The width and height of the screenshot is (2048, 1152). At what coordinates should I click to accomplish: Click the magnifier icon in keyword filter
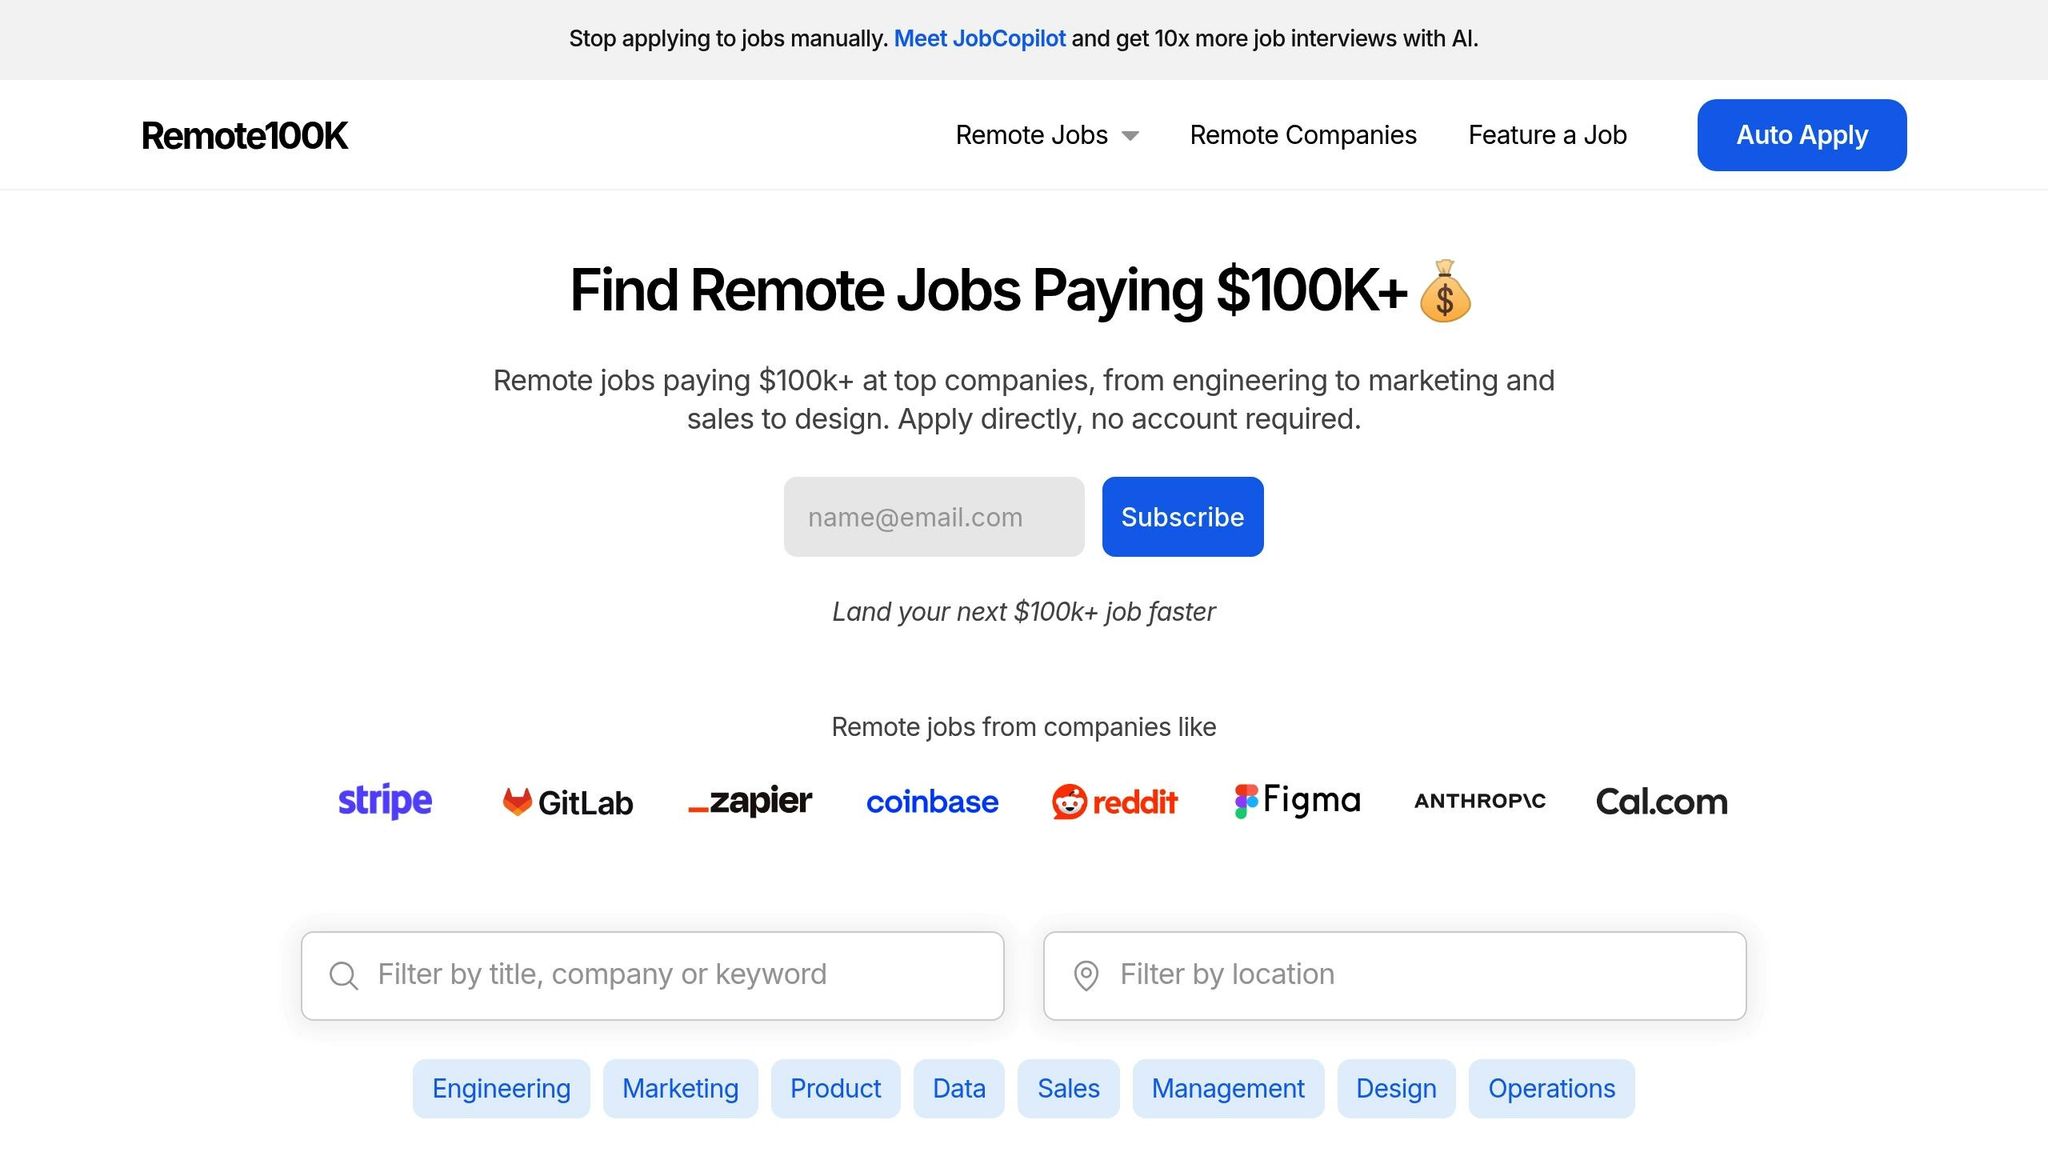click(x=343, y=975)
